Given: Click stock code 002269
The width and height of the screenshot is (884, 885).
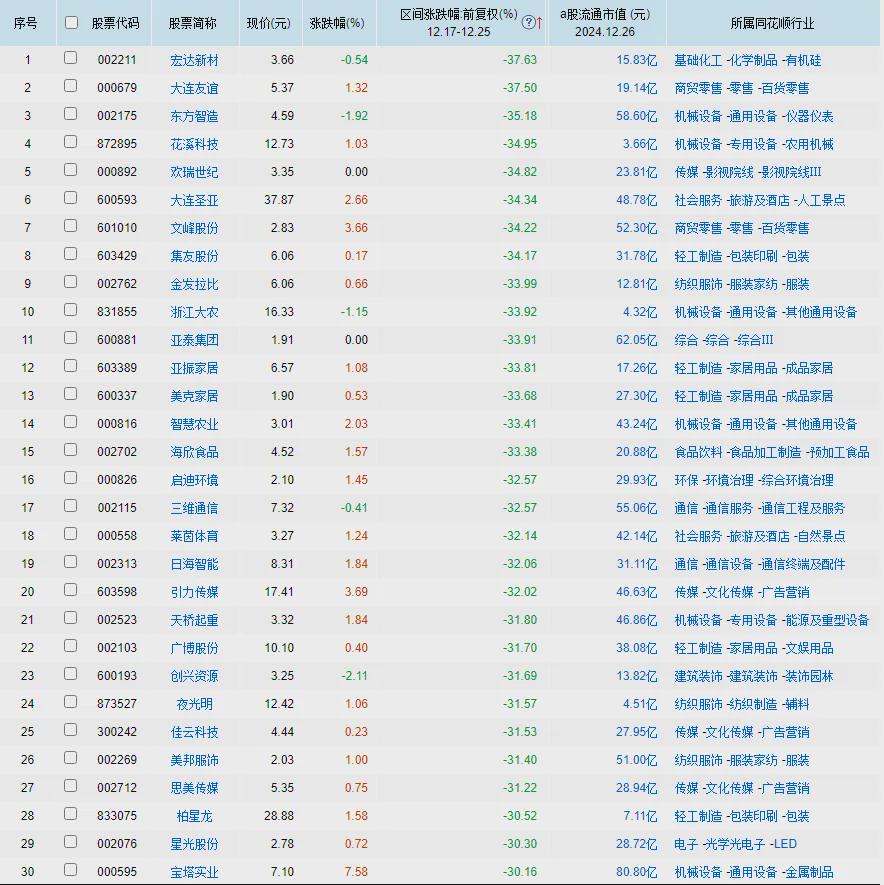Looking at the screenshot, I should (117, 760).
